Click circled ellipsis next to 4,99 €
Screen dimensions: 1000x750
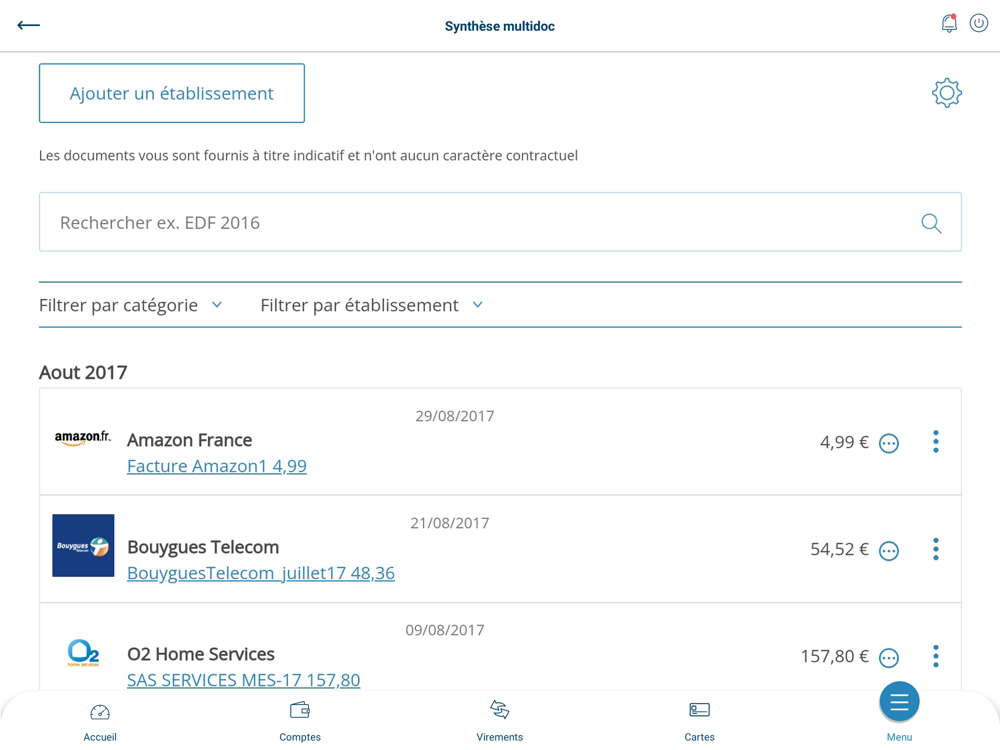click(889, 443)
